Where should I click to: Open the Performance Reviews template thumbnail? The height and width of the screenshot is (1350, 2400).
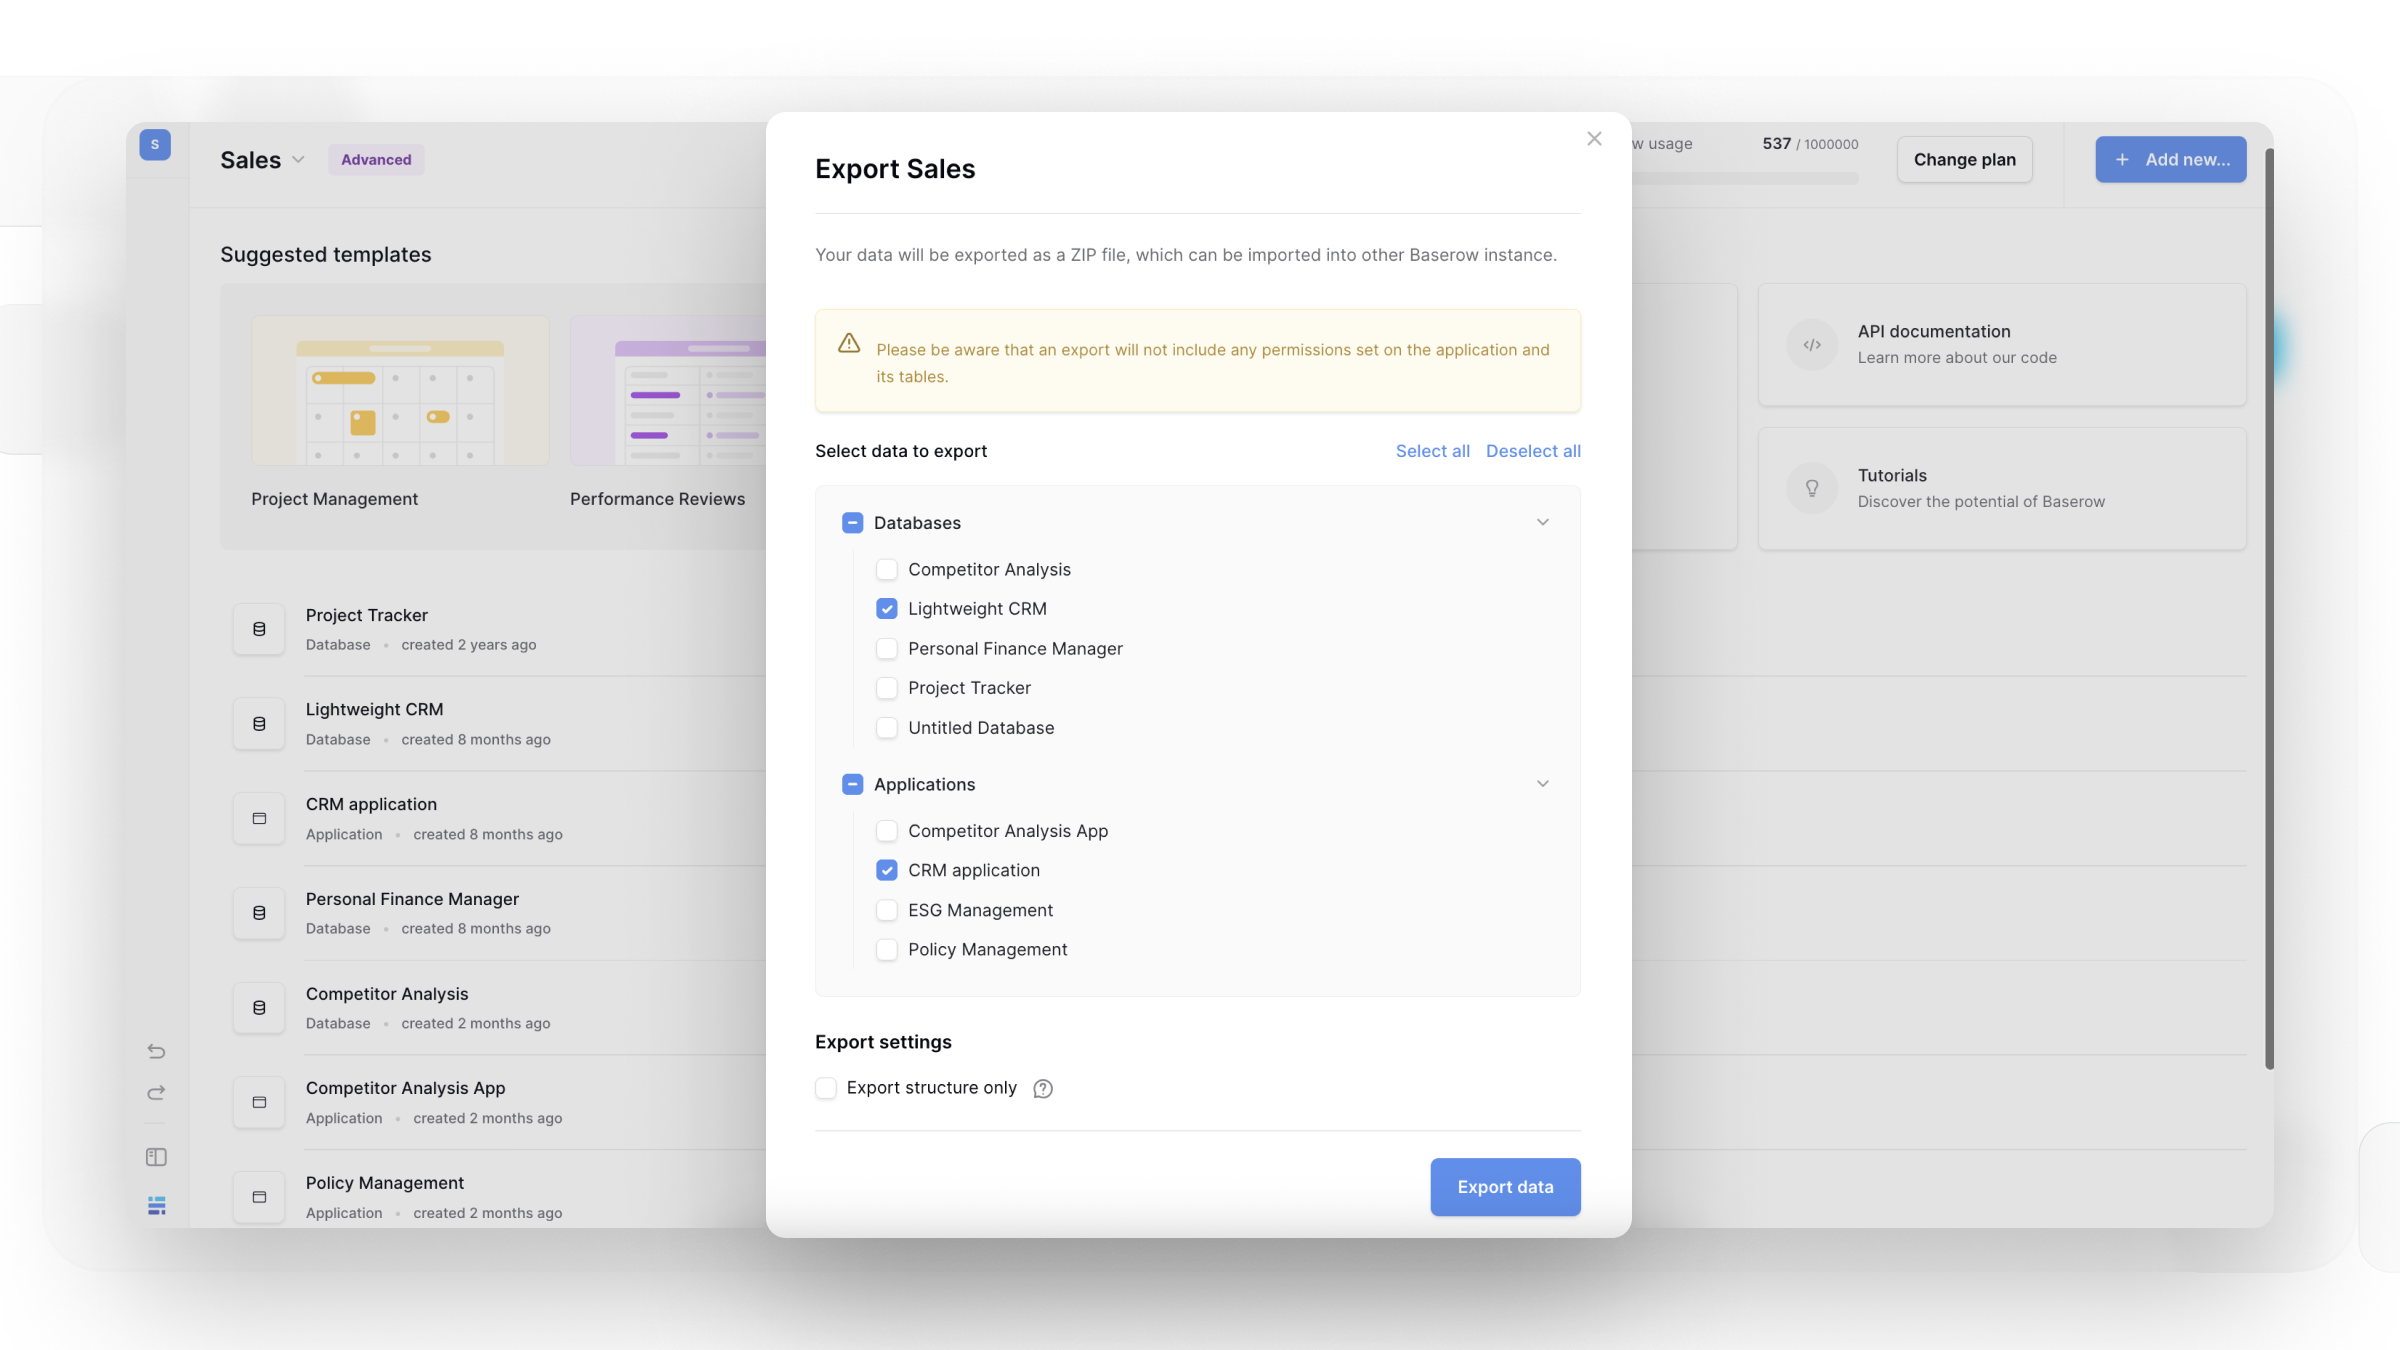[x=668, y=391]
